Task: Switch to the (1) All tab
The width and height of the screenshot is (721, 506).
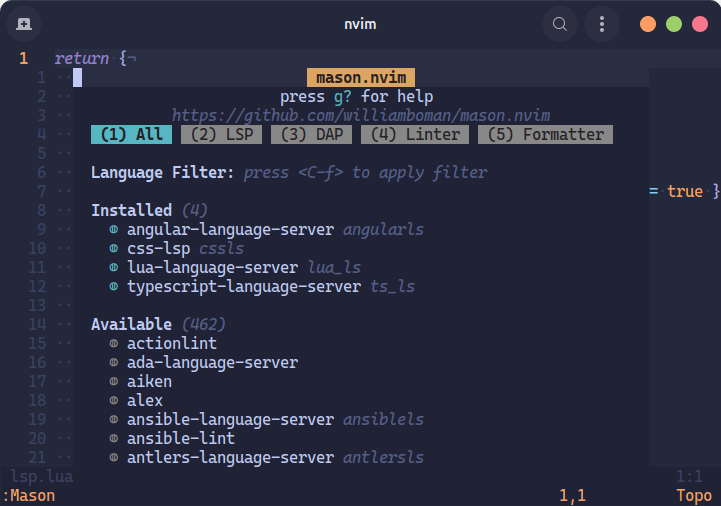Action: [x=132, y=134]
